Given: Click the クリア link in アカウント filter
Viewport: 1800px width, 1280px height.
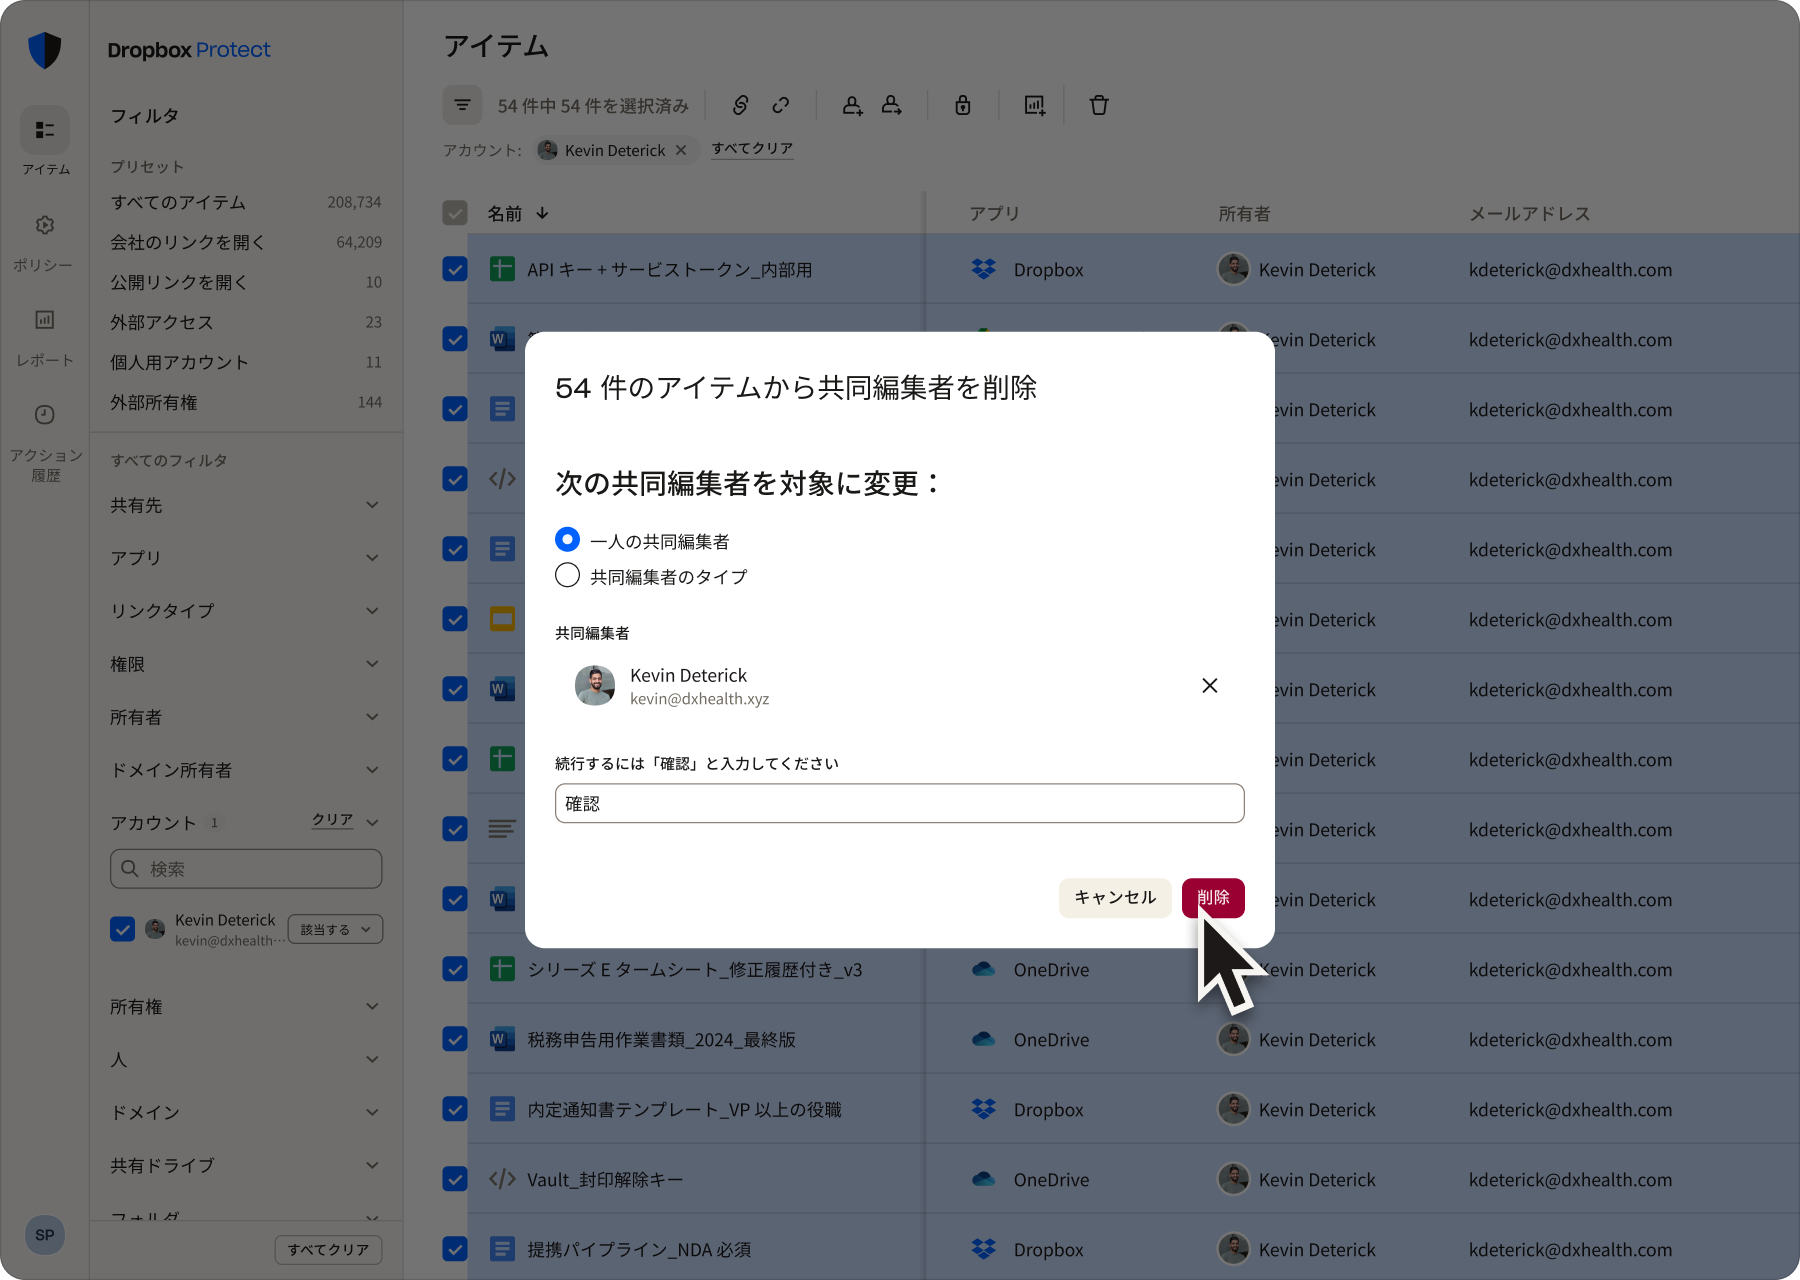Looking at the screenshot, I should 332,820.
